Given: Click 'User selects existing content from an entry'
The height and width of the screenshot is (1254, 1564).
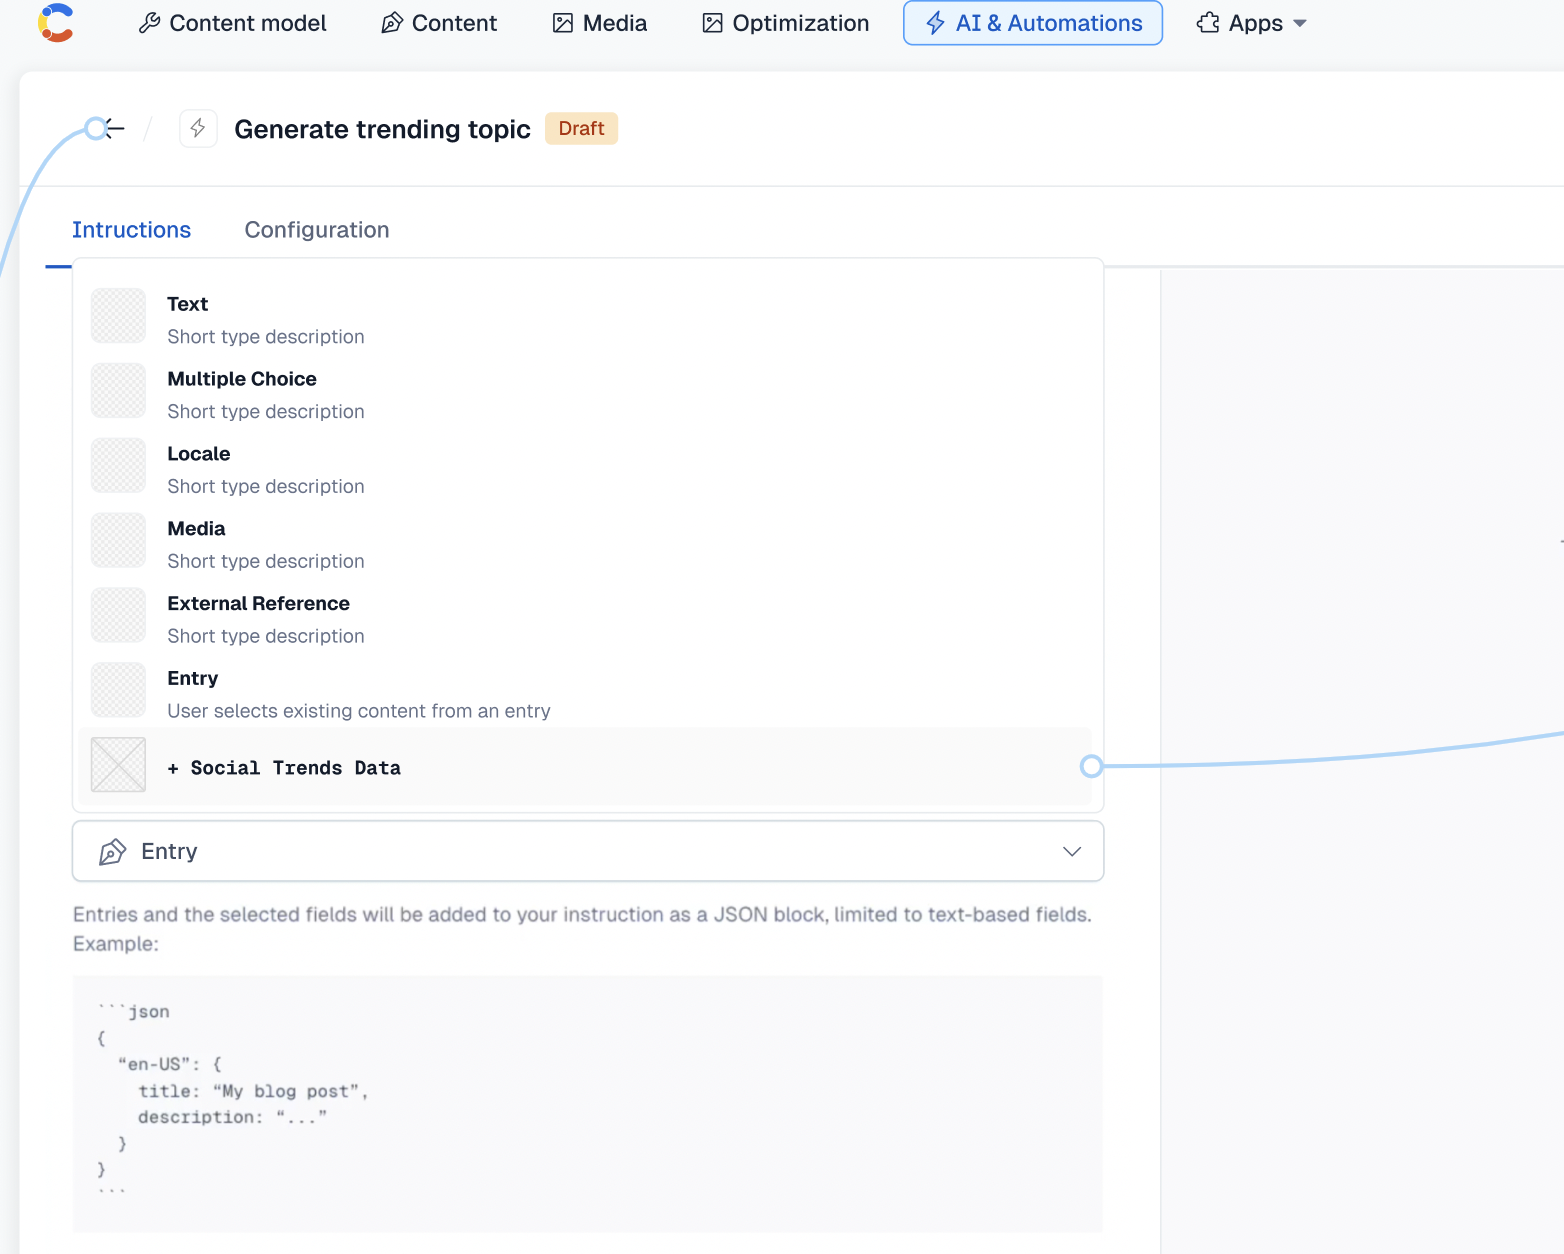Looking at the screenshot, I should tap(359, 711).
